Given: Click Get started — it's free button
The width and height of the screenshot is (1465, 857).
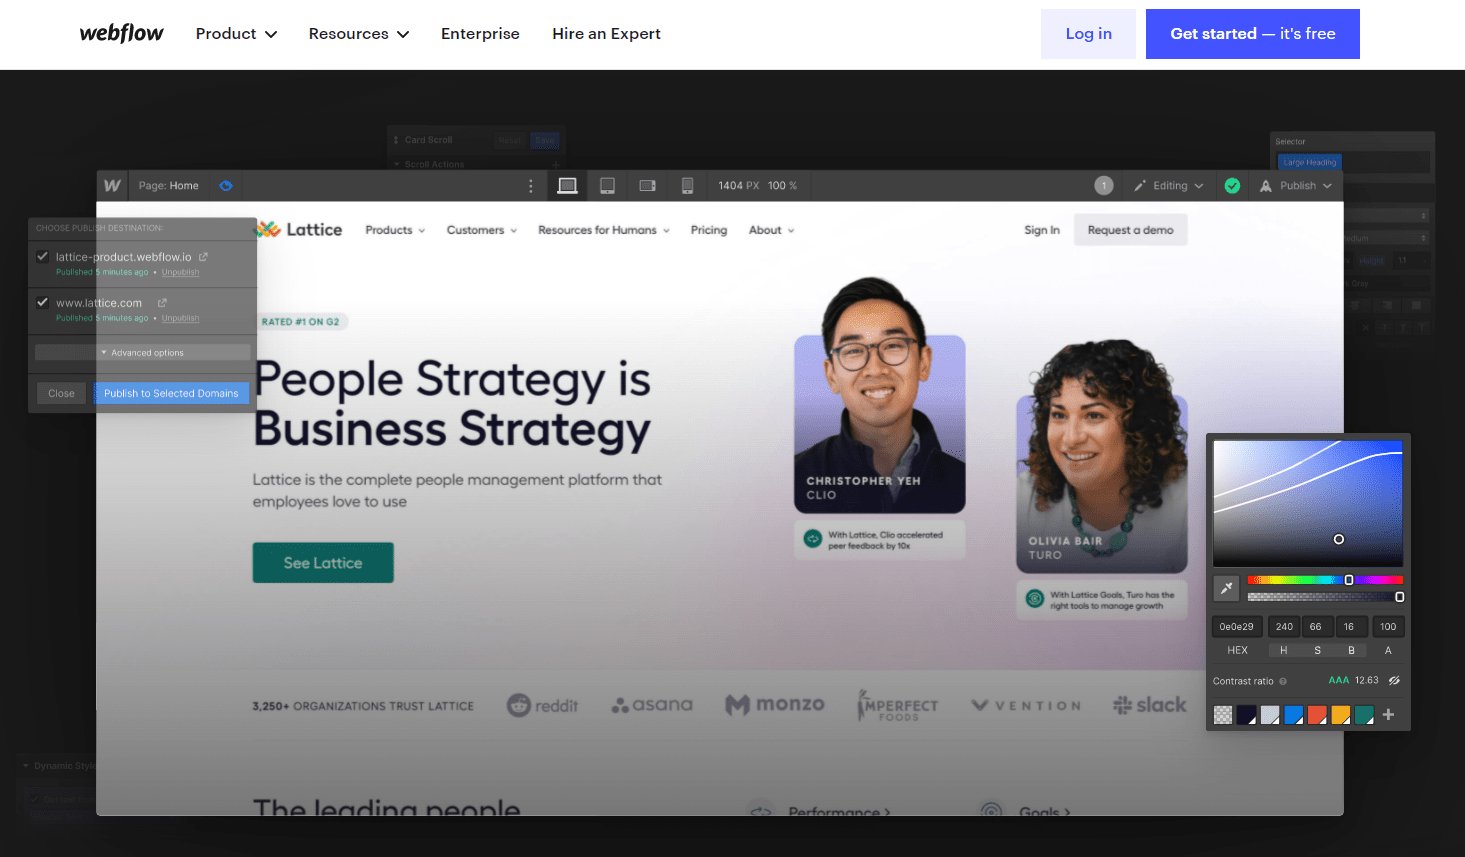Looking at the screenshot, I should coord(1253,34).
